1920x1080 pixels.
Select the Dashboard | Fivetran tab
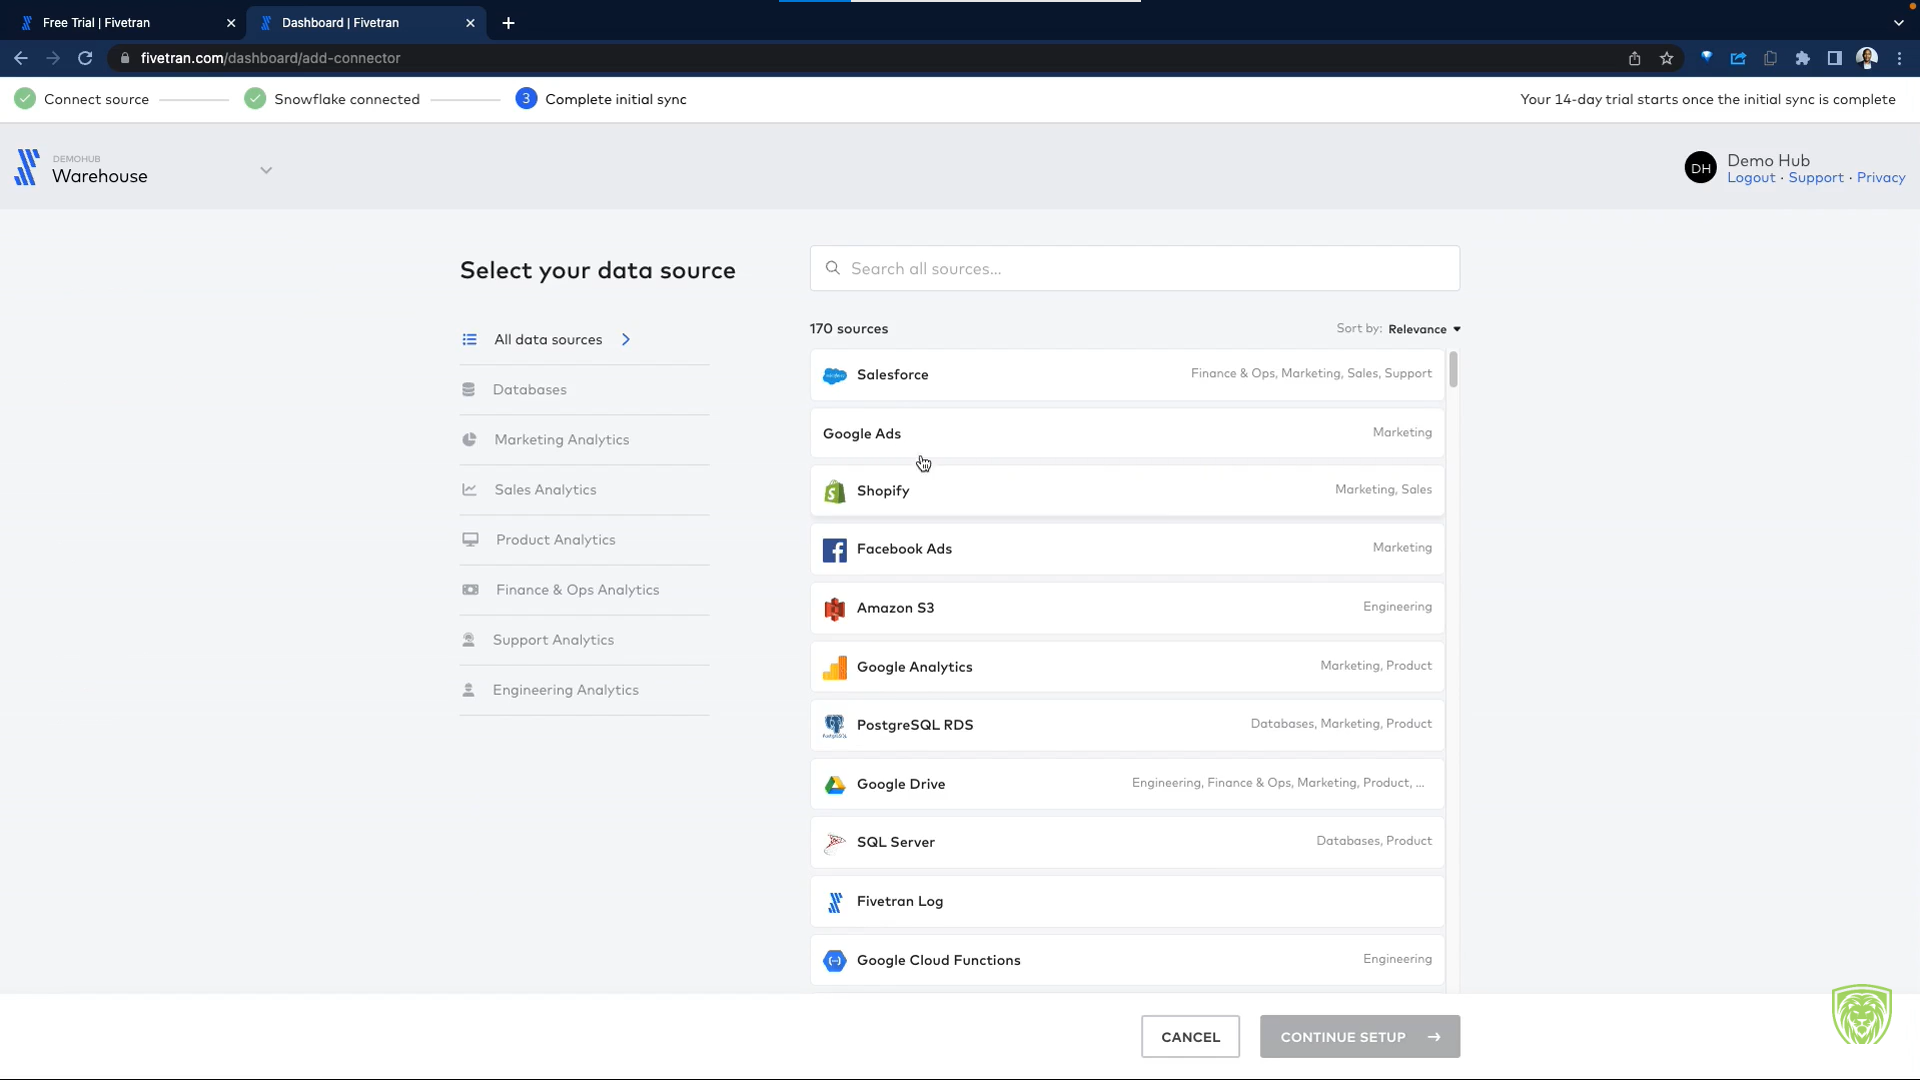(x=366, y=22)
